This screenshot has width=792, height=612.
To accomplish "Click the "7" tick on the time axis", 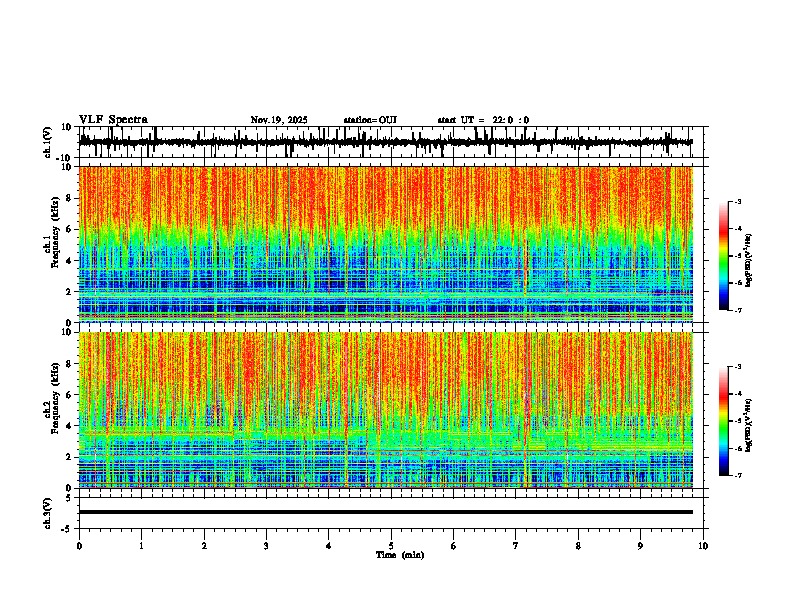I will pyautogui.click(x=516, y=546).
